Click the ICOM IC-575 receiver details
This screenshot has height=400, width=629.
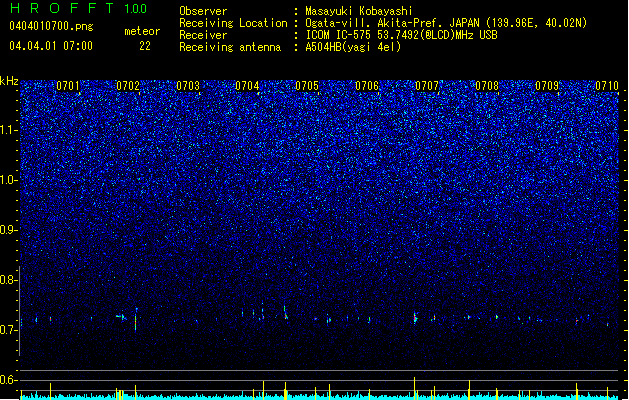[401, 35]
